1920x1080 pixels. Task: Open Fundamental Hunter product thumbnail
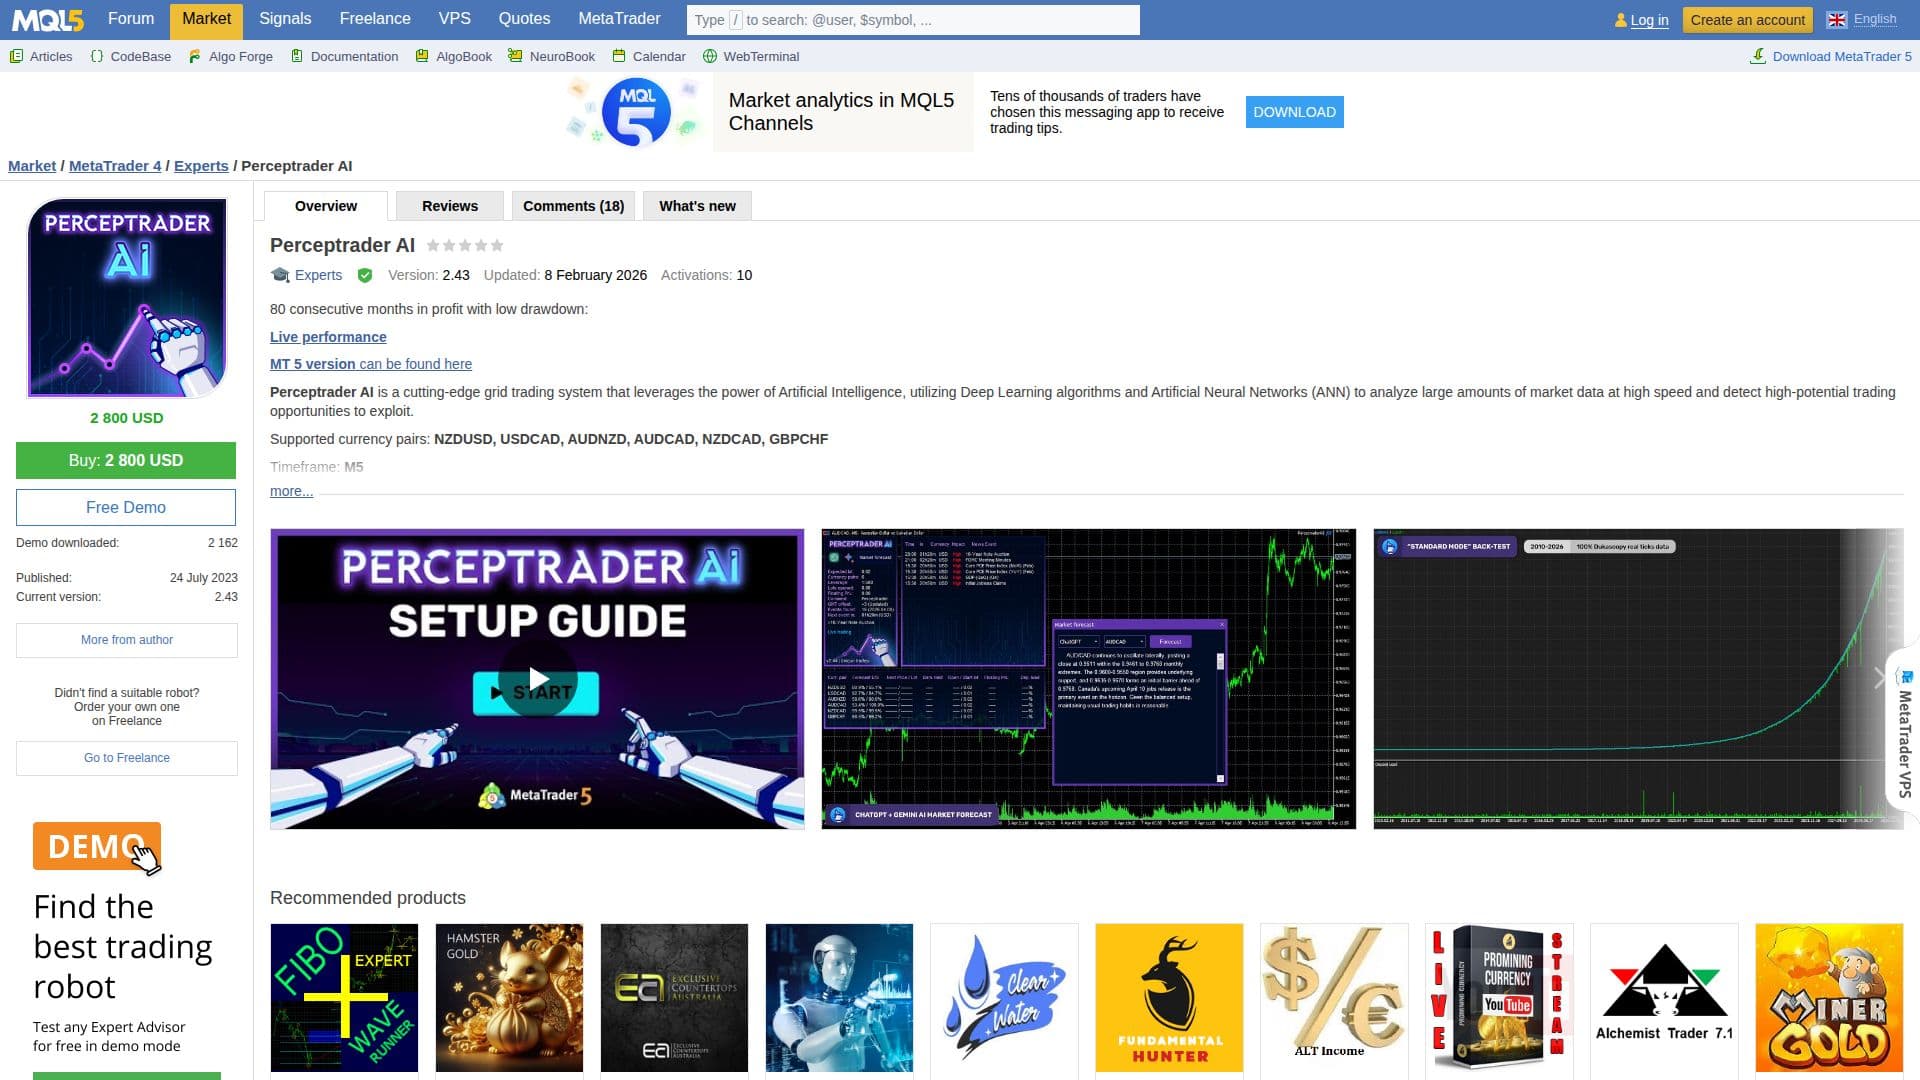[x=1169, y=998]
